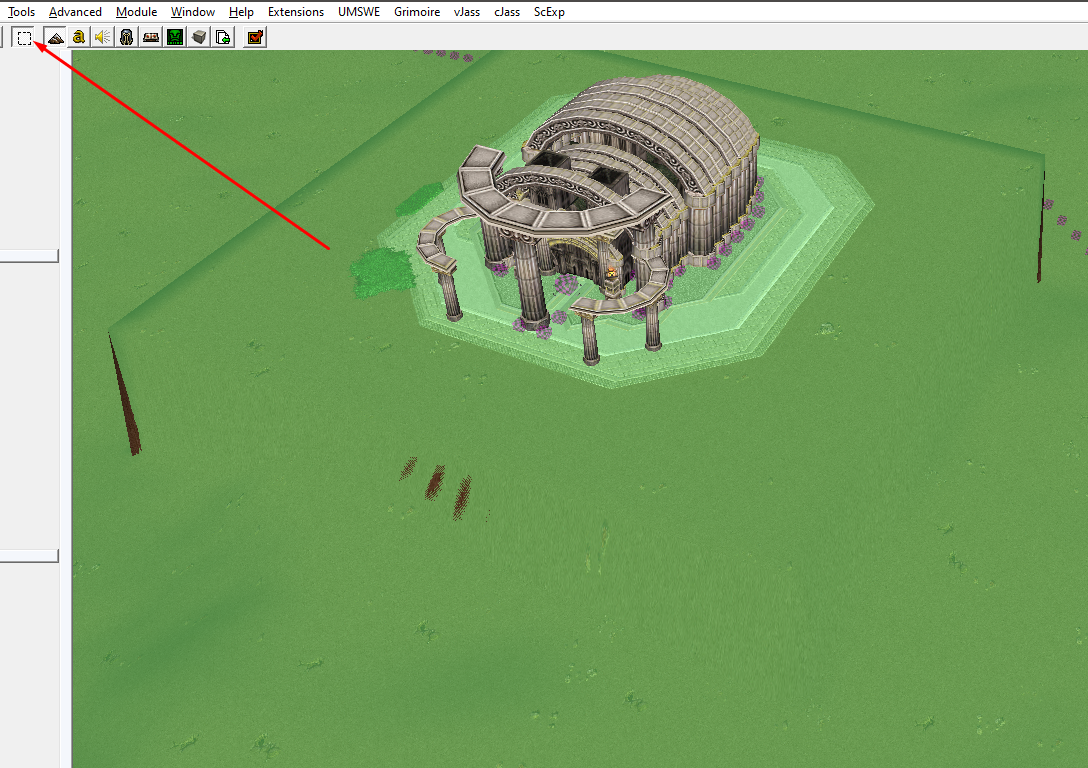
Task: Open the Help menu
Action: (x=241, y=12)
